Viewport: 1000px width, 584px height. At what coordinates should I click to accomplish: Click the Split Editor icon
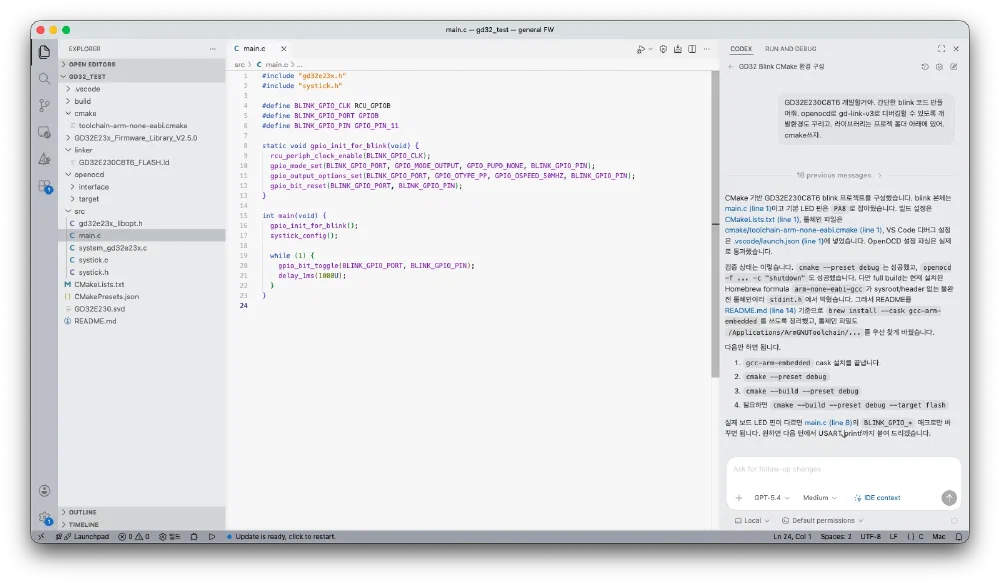[x=692, y=48]
